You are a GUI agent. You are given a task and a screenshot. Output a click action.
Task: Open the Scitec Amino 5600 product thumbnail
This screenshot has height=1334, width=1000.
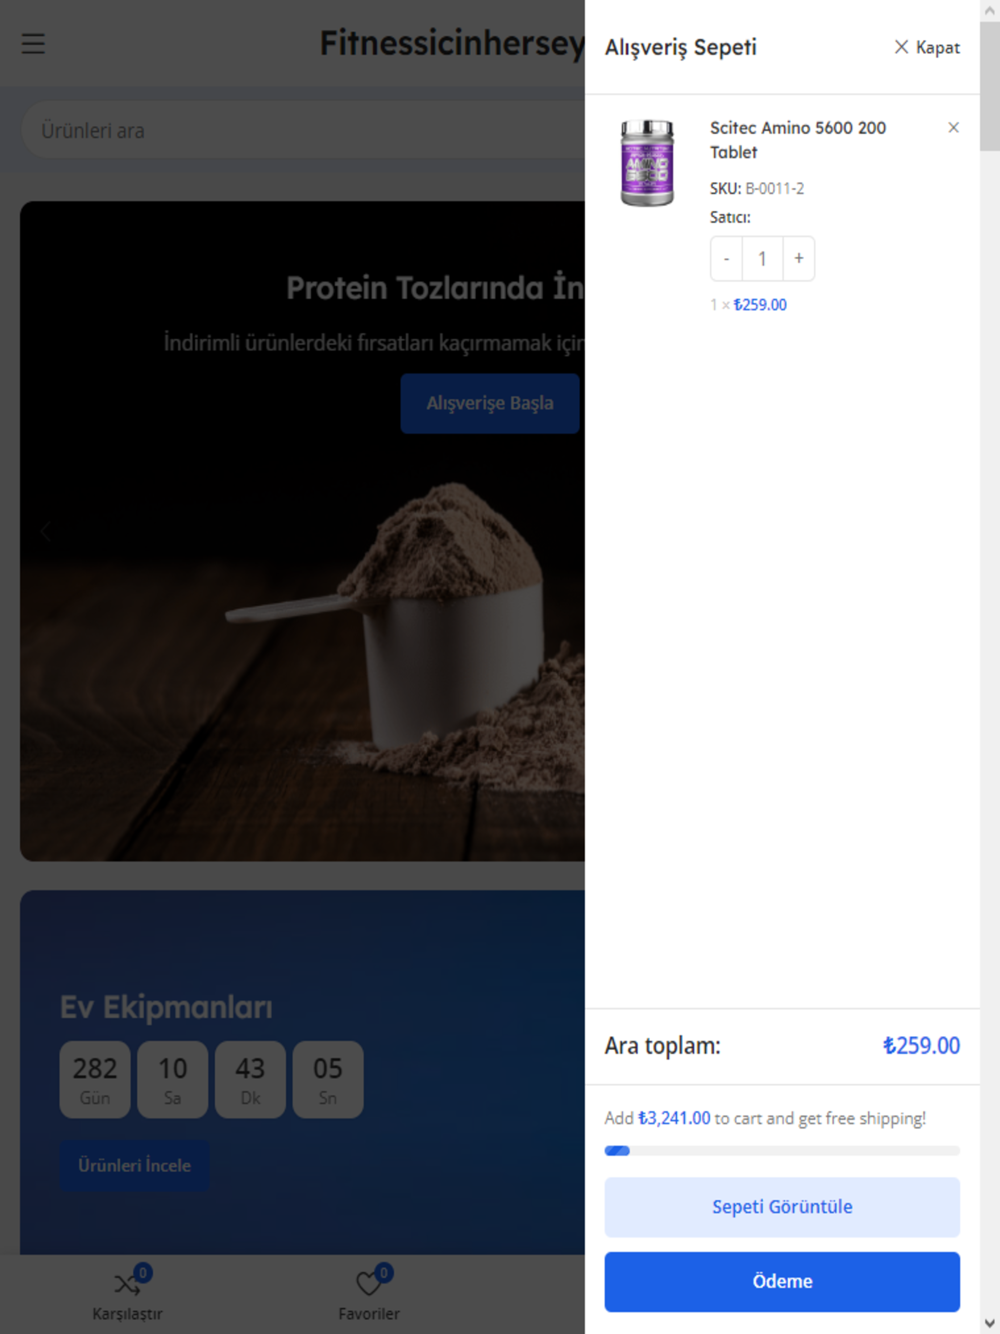(x=647, y=163)
